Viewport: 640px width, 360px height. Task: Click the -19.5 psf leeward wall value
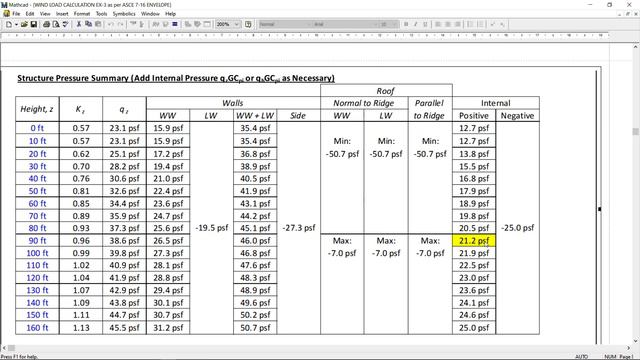[211, 228]
